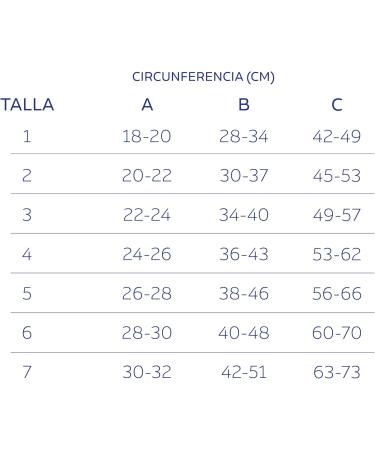The width and height of the screenshot is (375, 450).
Task: Click column header B
Action: tap(244, 105)
